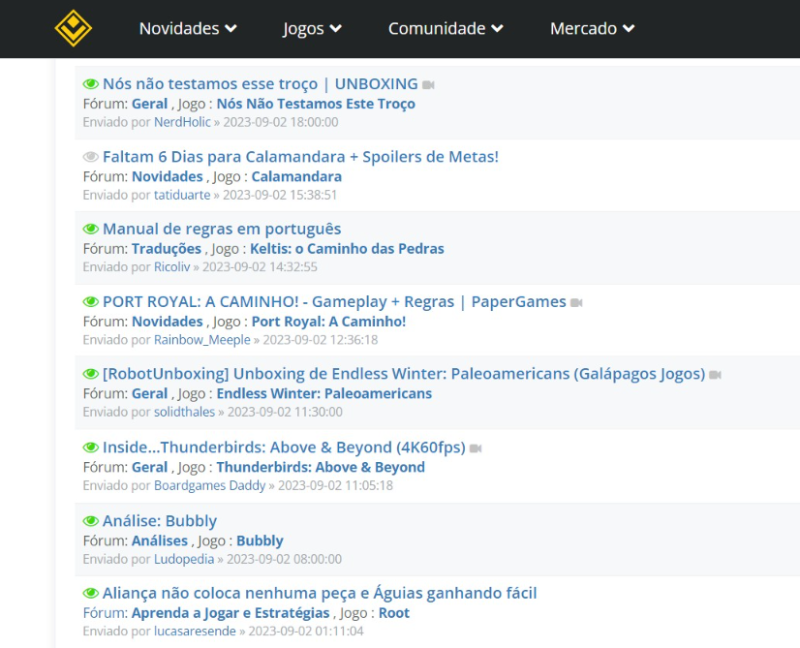
Task: Visit Rainbow_Meeple's user profile
Action: (x=202, y=340)
